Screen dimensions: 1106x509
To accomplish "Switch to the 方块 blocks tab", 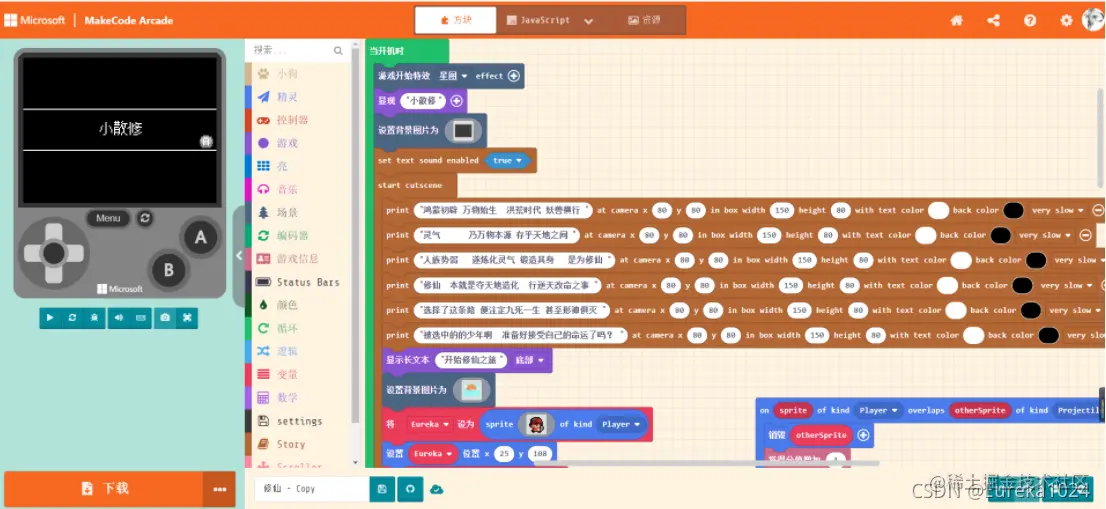I will (x=456, y=20).
